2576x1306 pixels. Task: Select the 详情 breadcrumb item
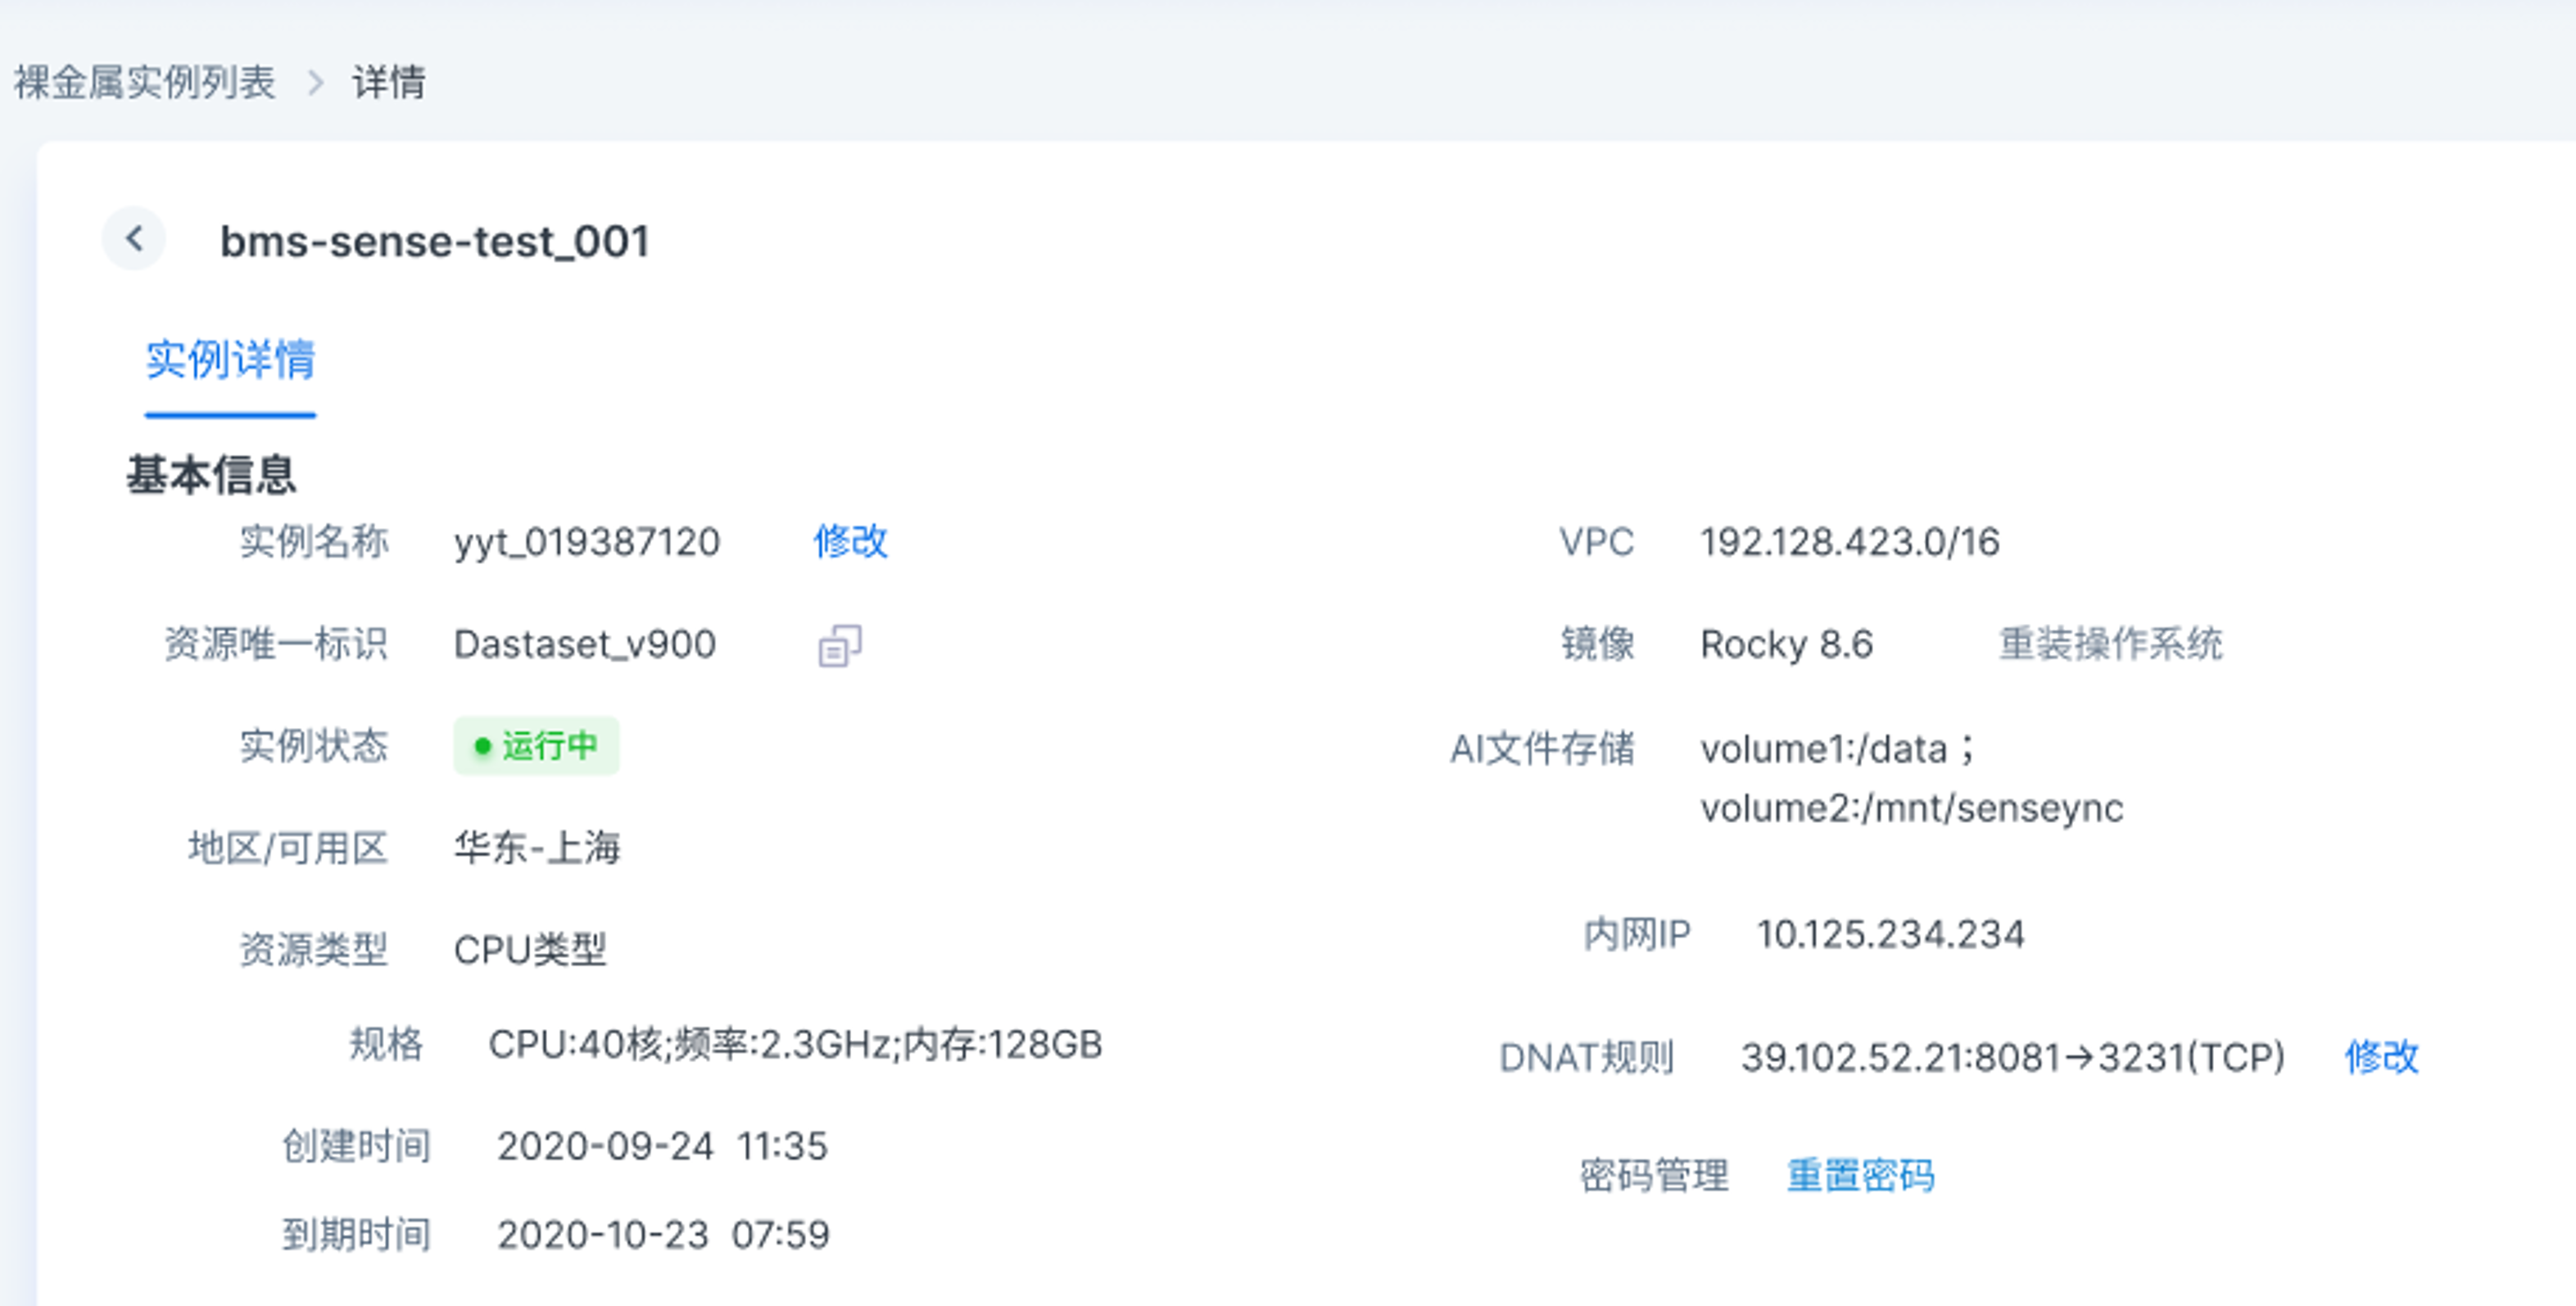click(x=389, y=83)
